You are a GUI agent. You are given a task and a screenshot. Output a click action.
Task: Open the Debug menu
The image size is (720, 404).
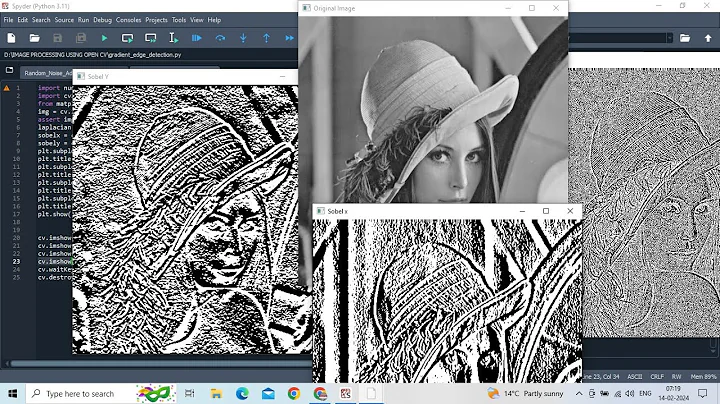[x=102, y=20]
